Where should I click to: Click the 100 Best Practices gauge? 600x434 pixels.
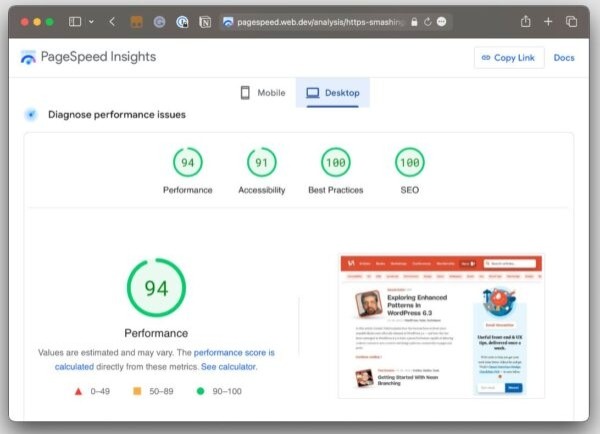tap(336, 162)
